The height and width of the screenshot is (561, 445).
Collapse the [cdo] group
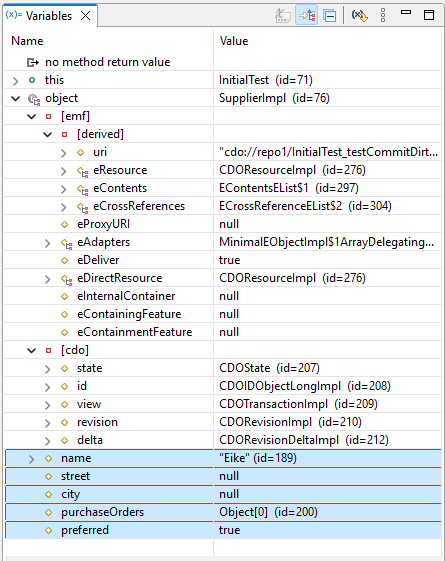31,350
